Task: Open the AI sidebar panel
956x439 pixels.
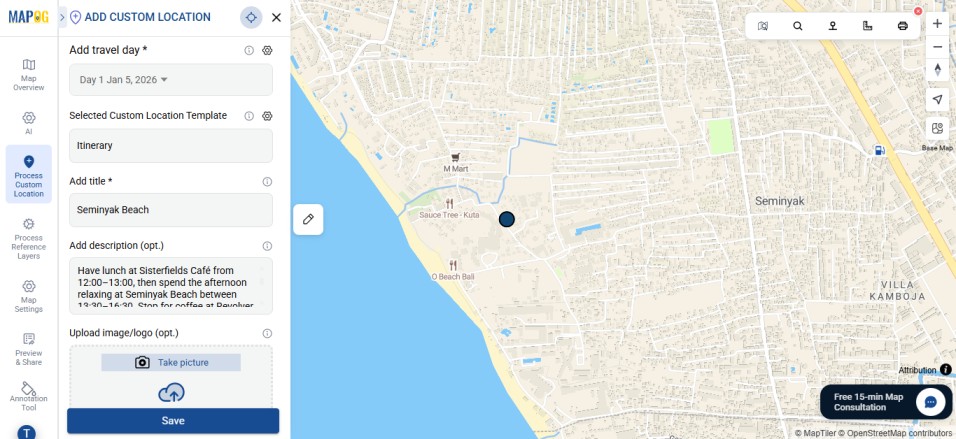Action: tap(29, 123)
